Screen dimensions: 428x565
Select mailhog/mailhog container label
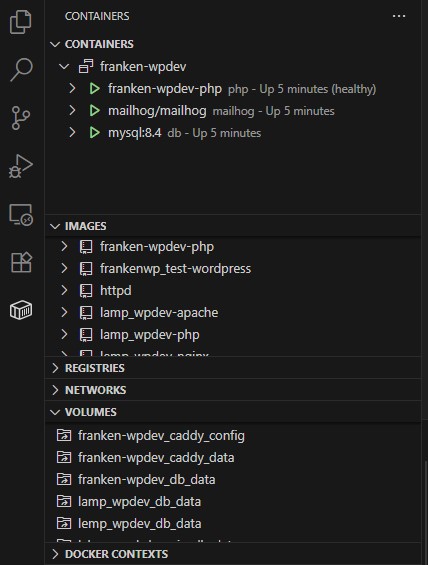click(x=157, y=111)
